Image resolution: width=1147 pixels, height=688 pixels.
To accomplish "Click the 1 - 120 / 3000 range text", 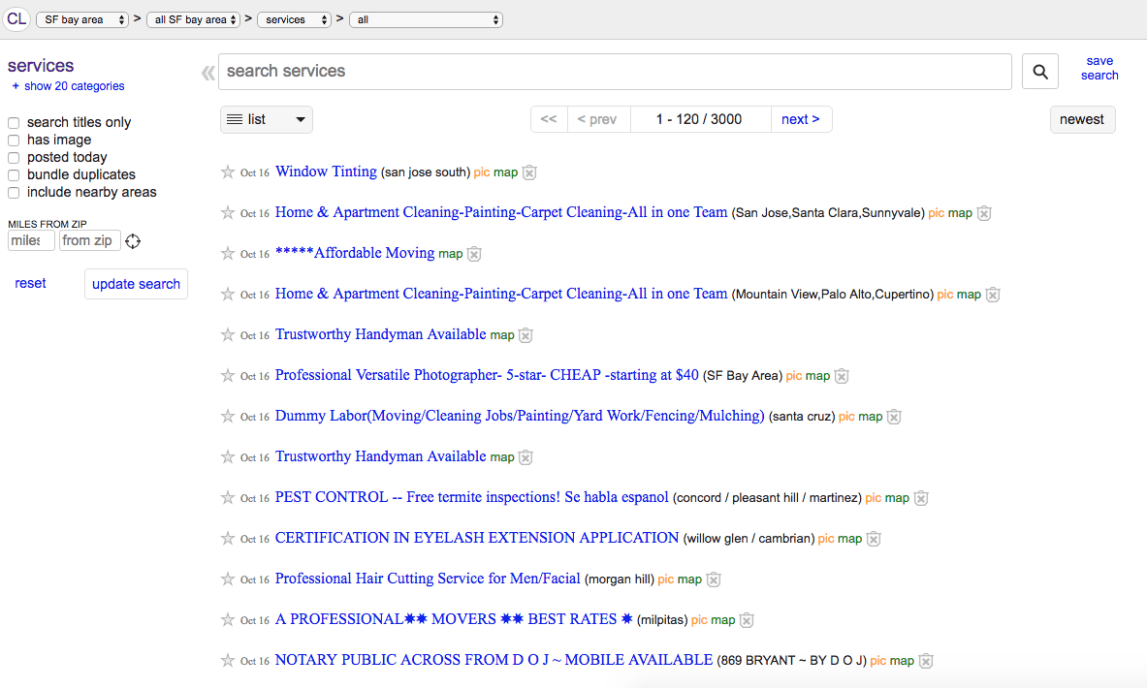I will [699, 119].
